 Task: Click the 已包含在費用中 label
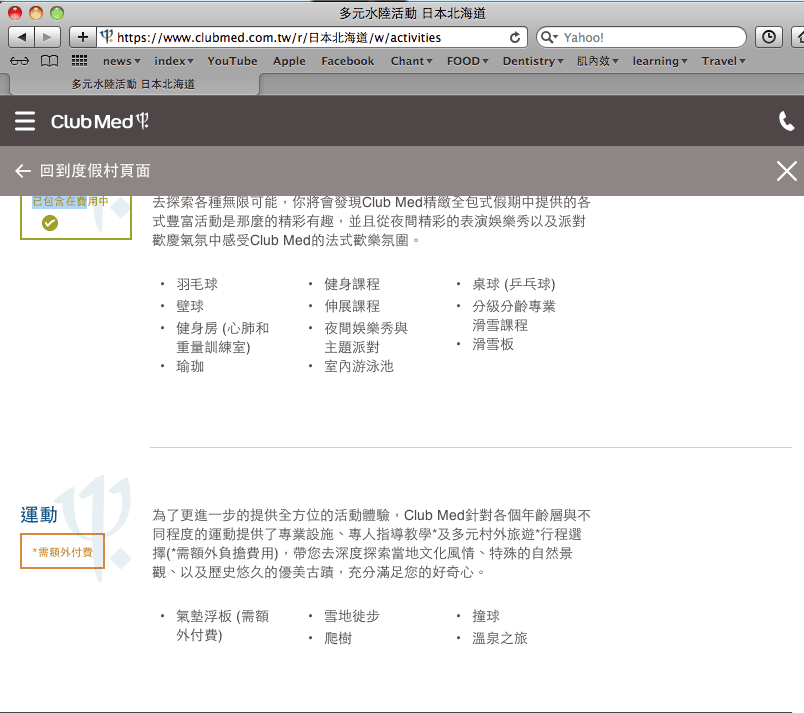[70, 201]
